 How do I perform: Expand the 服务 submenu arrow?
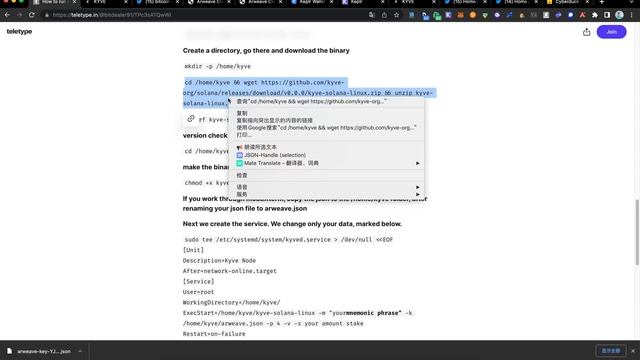(418, 194)
